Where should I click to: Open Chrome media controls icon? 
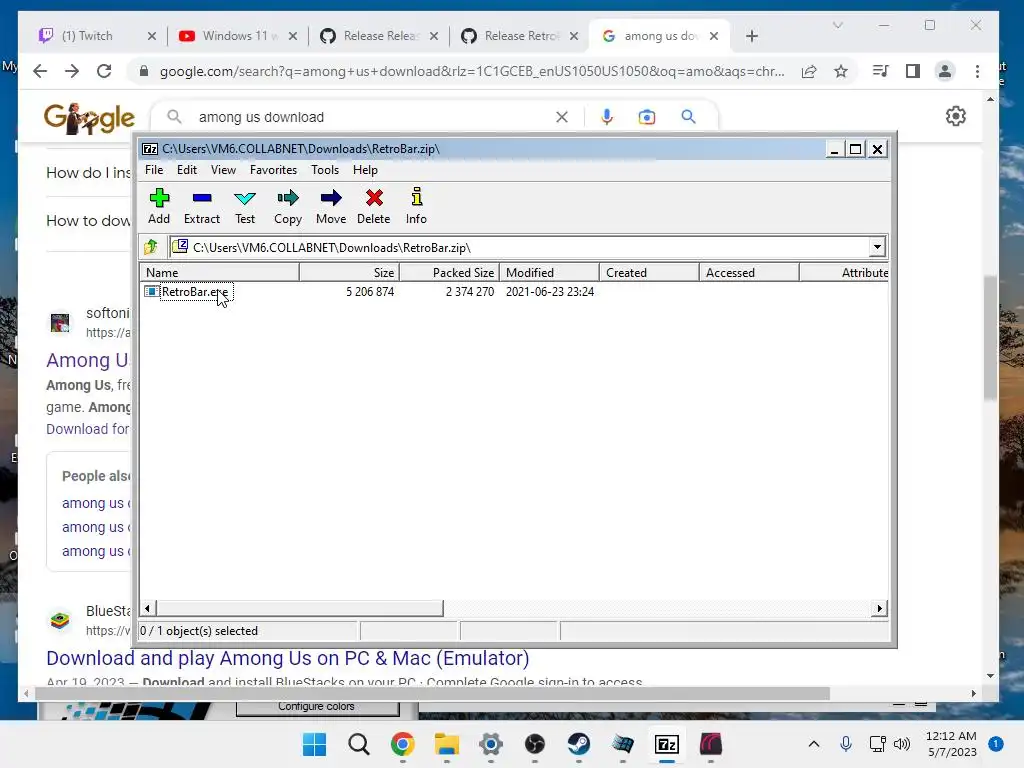tap(880, 71)
